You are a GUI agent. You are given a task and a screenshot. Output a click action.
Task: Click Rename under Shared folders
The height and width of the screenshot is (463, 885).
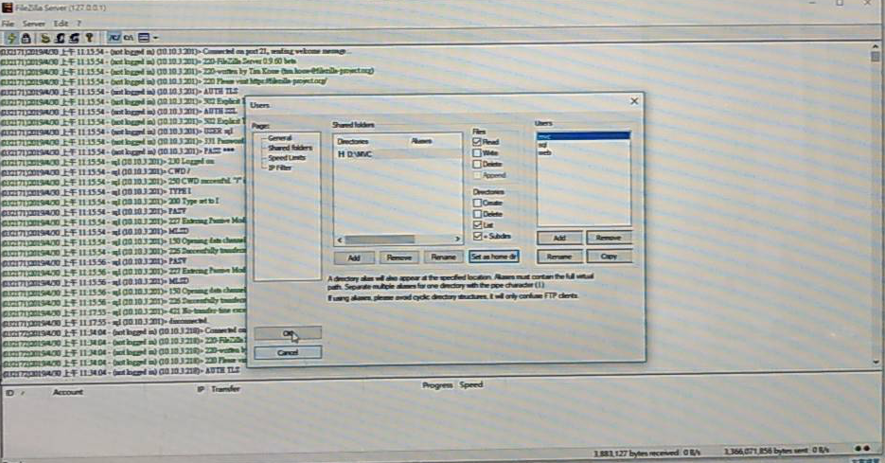pos(443,257)
